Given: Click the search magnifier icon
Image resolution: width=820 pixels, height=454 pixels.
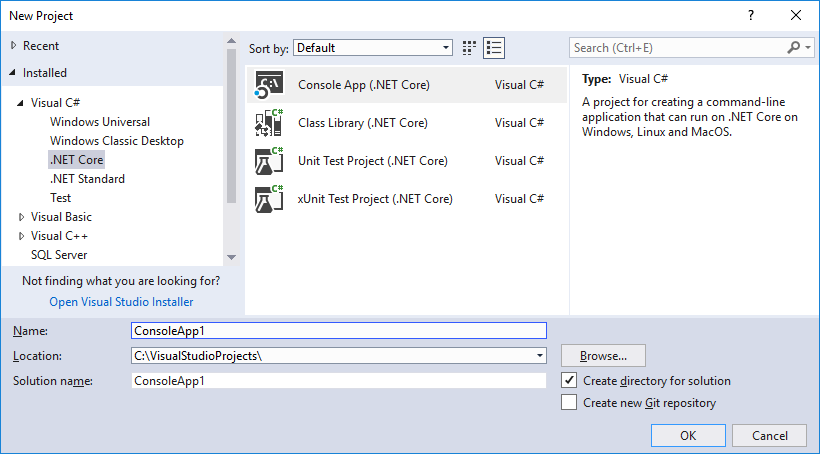Looking at the screenshot, I should tap(793, 48).
